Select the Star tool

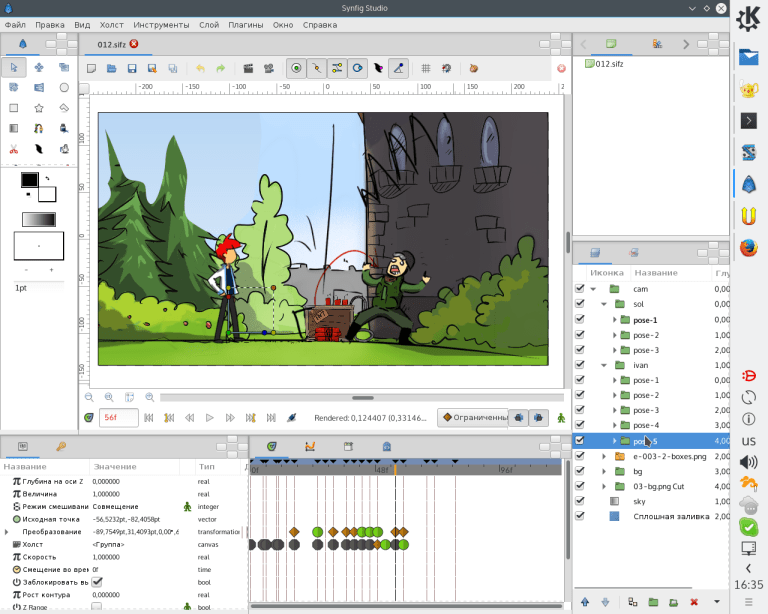coord(39,108)
